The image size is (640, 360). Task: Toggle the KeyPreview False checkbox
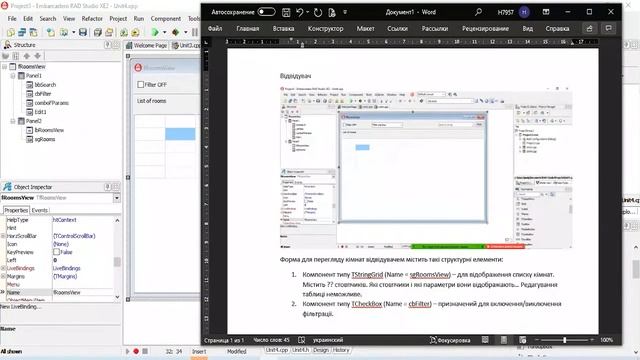point(56,252)
